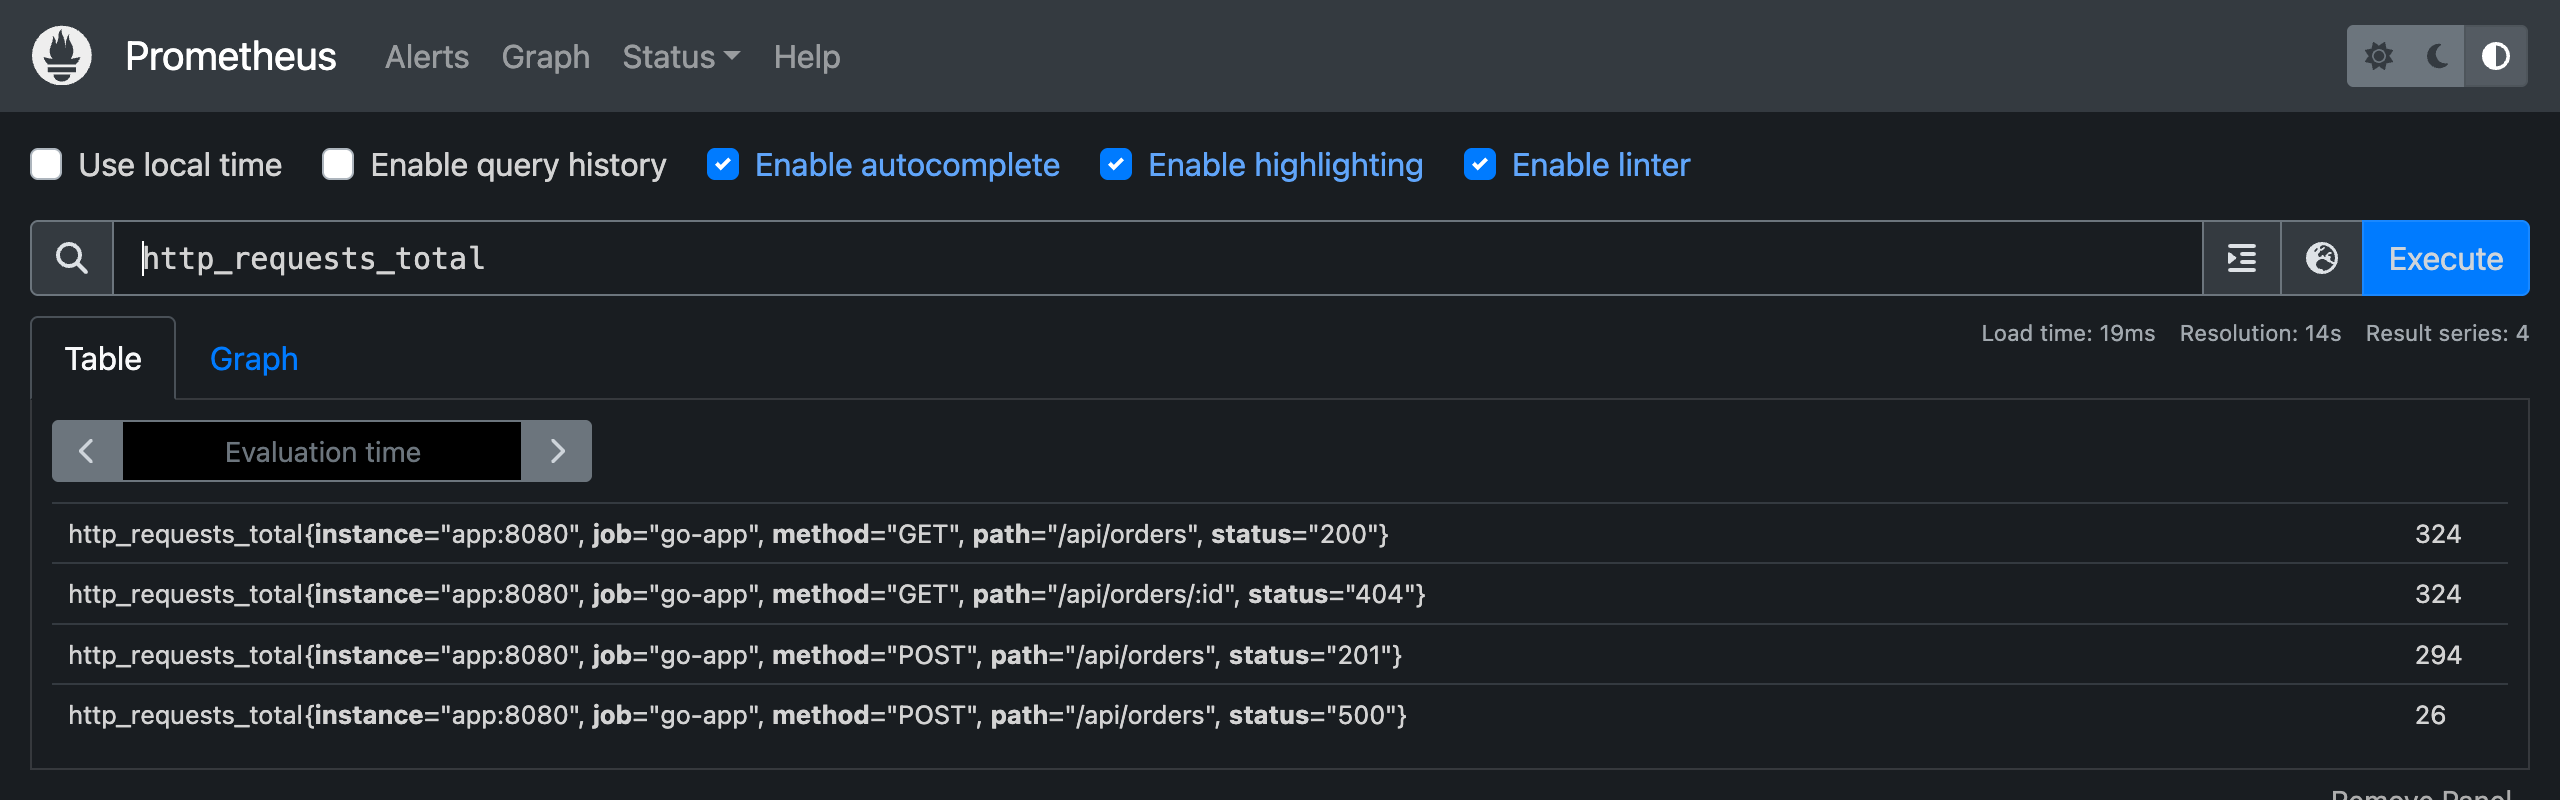Tick Enable query history checkbox
2560x800 pixels.
338,164
